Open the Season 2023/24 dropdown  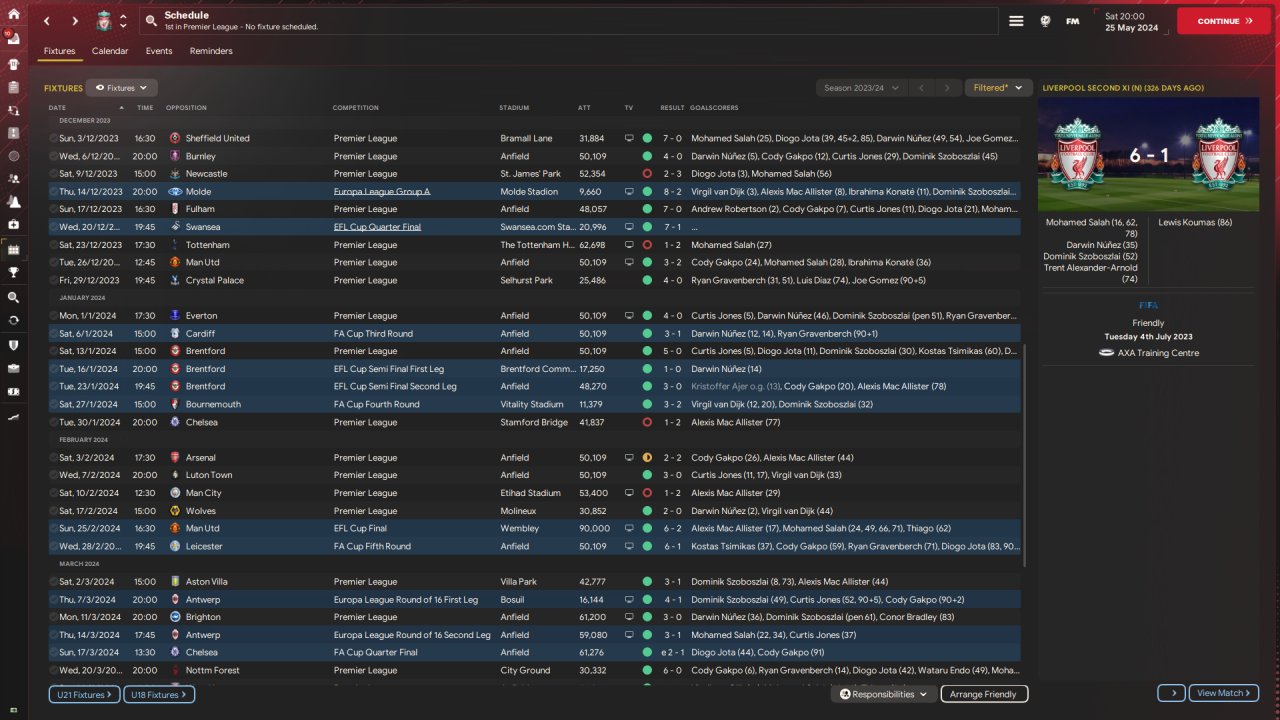coord(863,88)
